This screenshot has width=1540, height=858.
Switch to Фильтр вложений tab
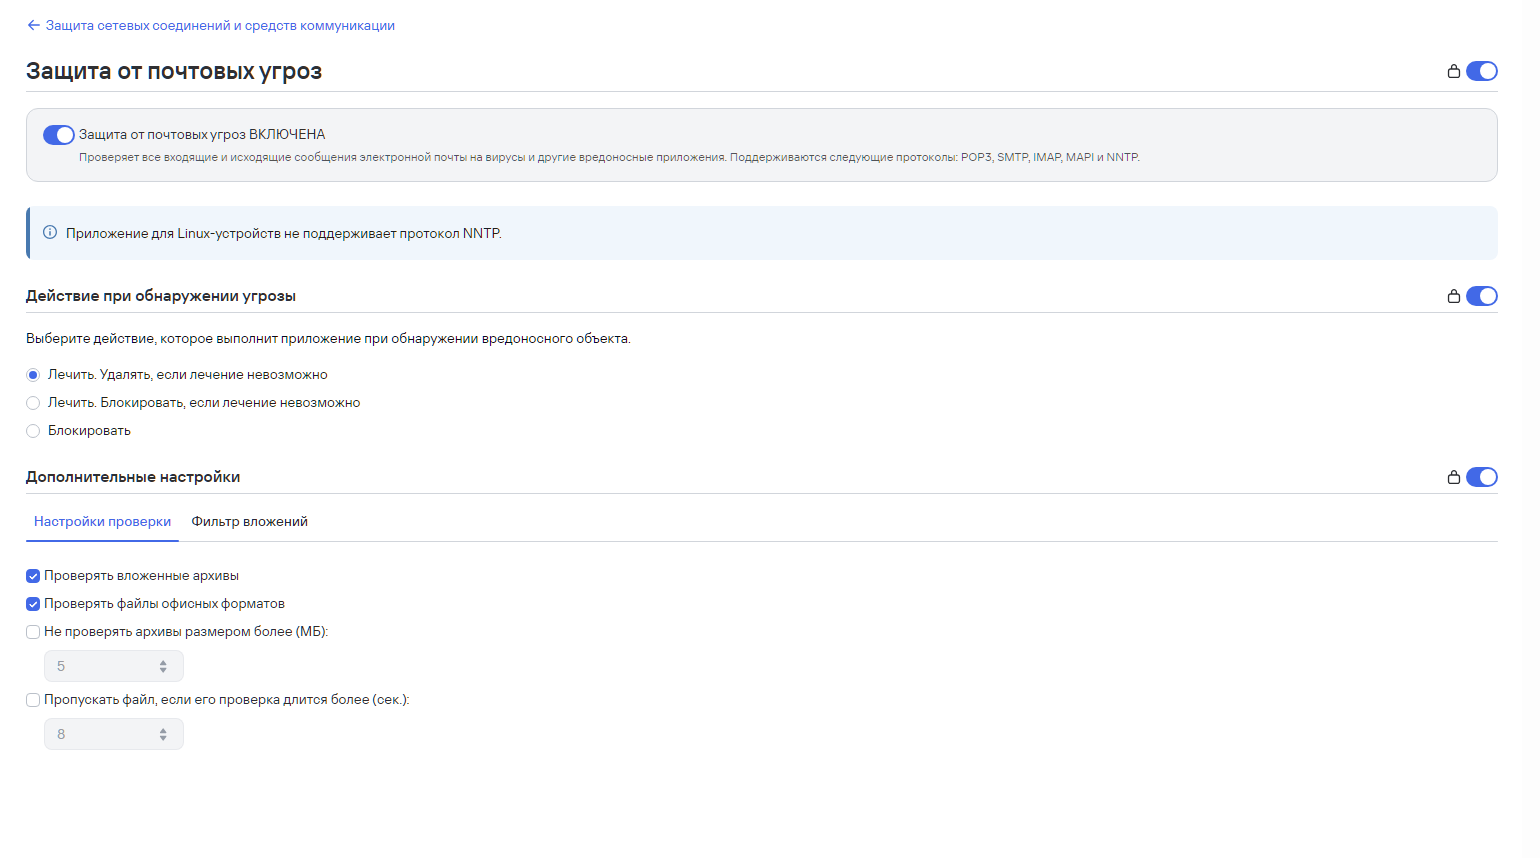coord(250,522)
